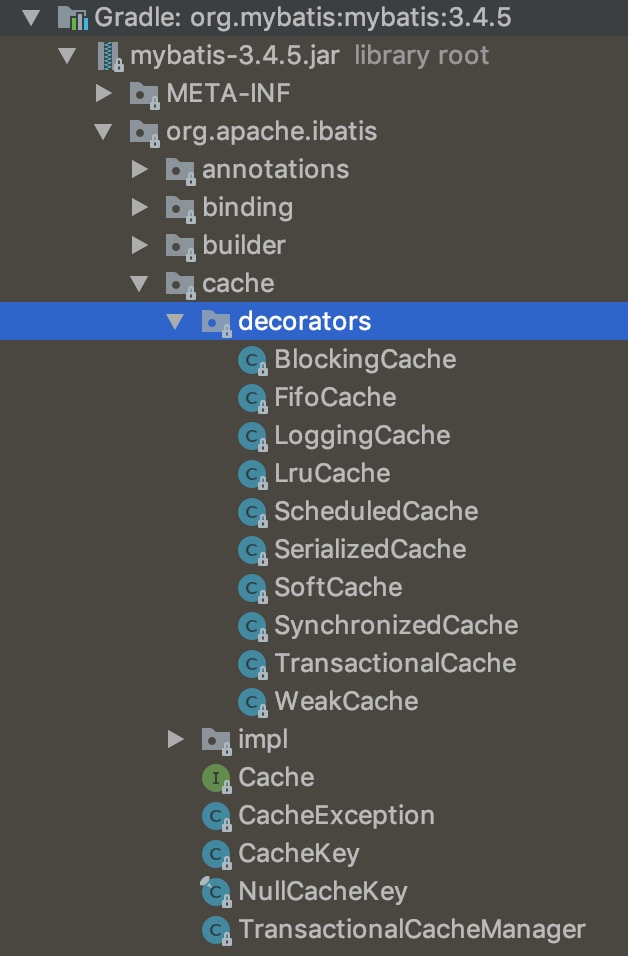Viewport: 628px width, 956px height.
Task: Click the mybatis-3.4.5.jar archive icon
Action: pos(109,55)
